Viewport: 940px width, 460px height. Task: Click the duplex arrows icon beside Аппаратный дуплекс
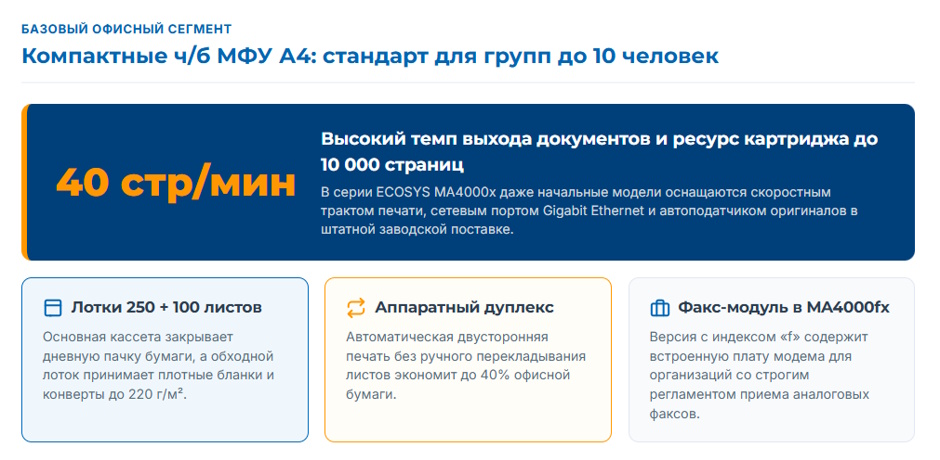[x=356, y=308]
